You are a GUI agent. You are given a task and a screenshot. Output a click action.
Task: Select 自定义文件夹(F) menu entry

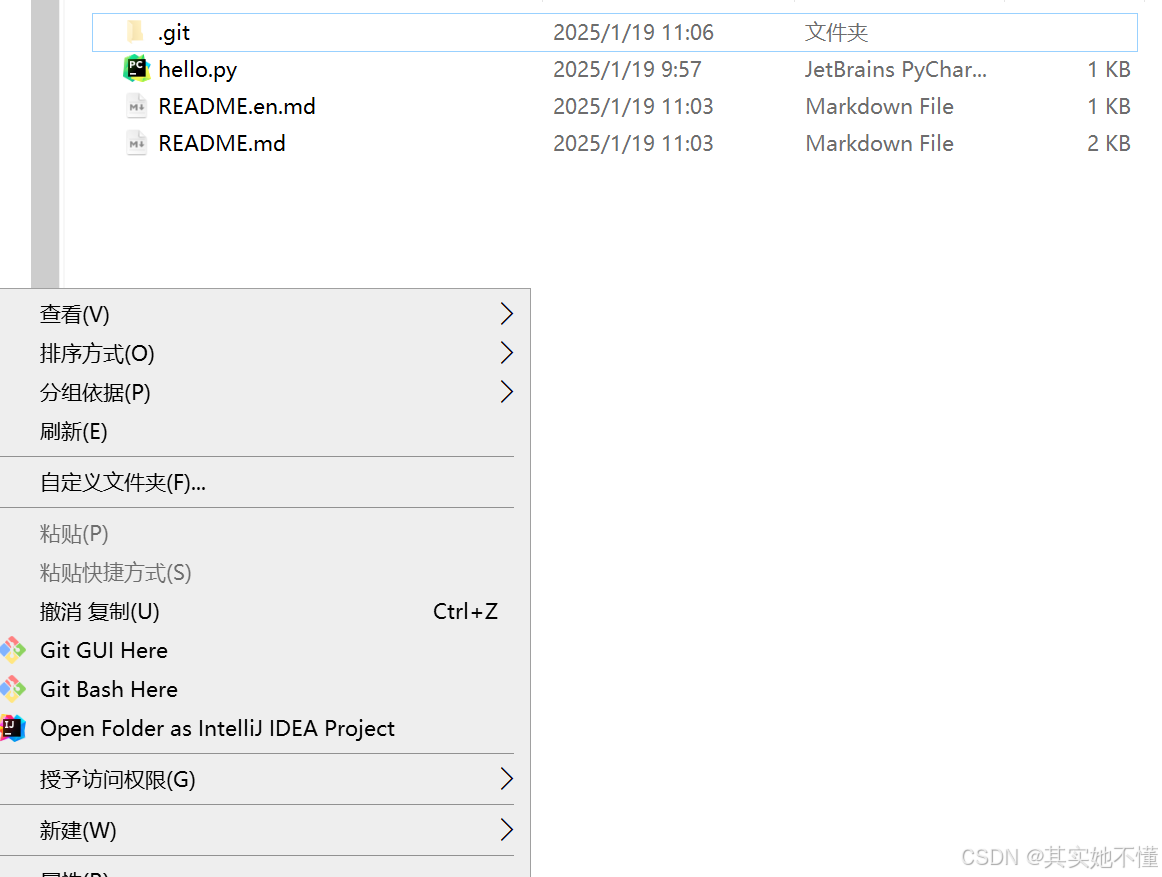tap(122, 481)
